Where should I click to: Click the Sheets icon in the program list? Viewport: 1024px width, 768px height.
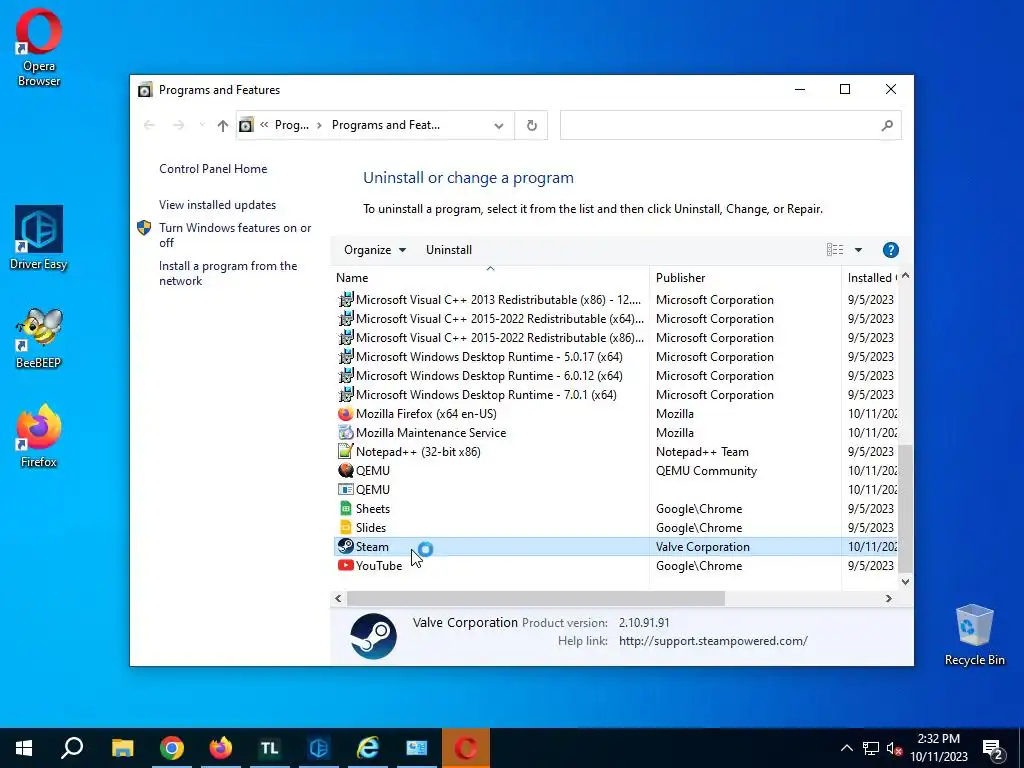pyautogui.click(x=345, y=509)
